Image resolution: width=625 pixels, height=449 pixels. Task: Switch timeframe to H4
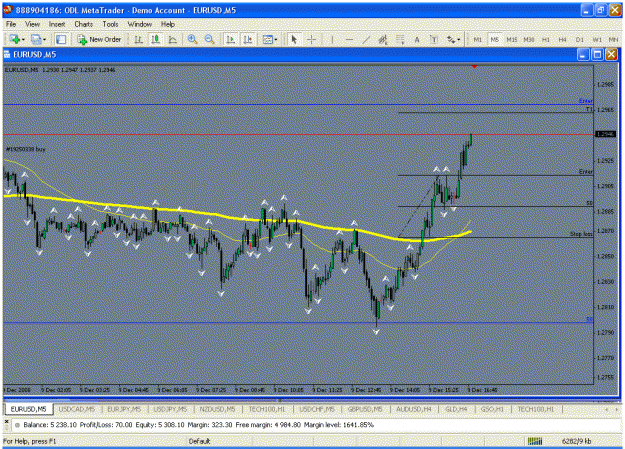pyautogui.click(x=562, y=39)
